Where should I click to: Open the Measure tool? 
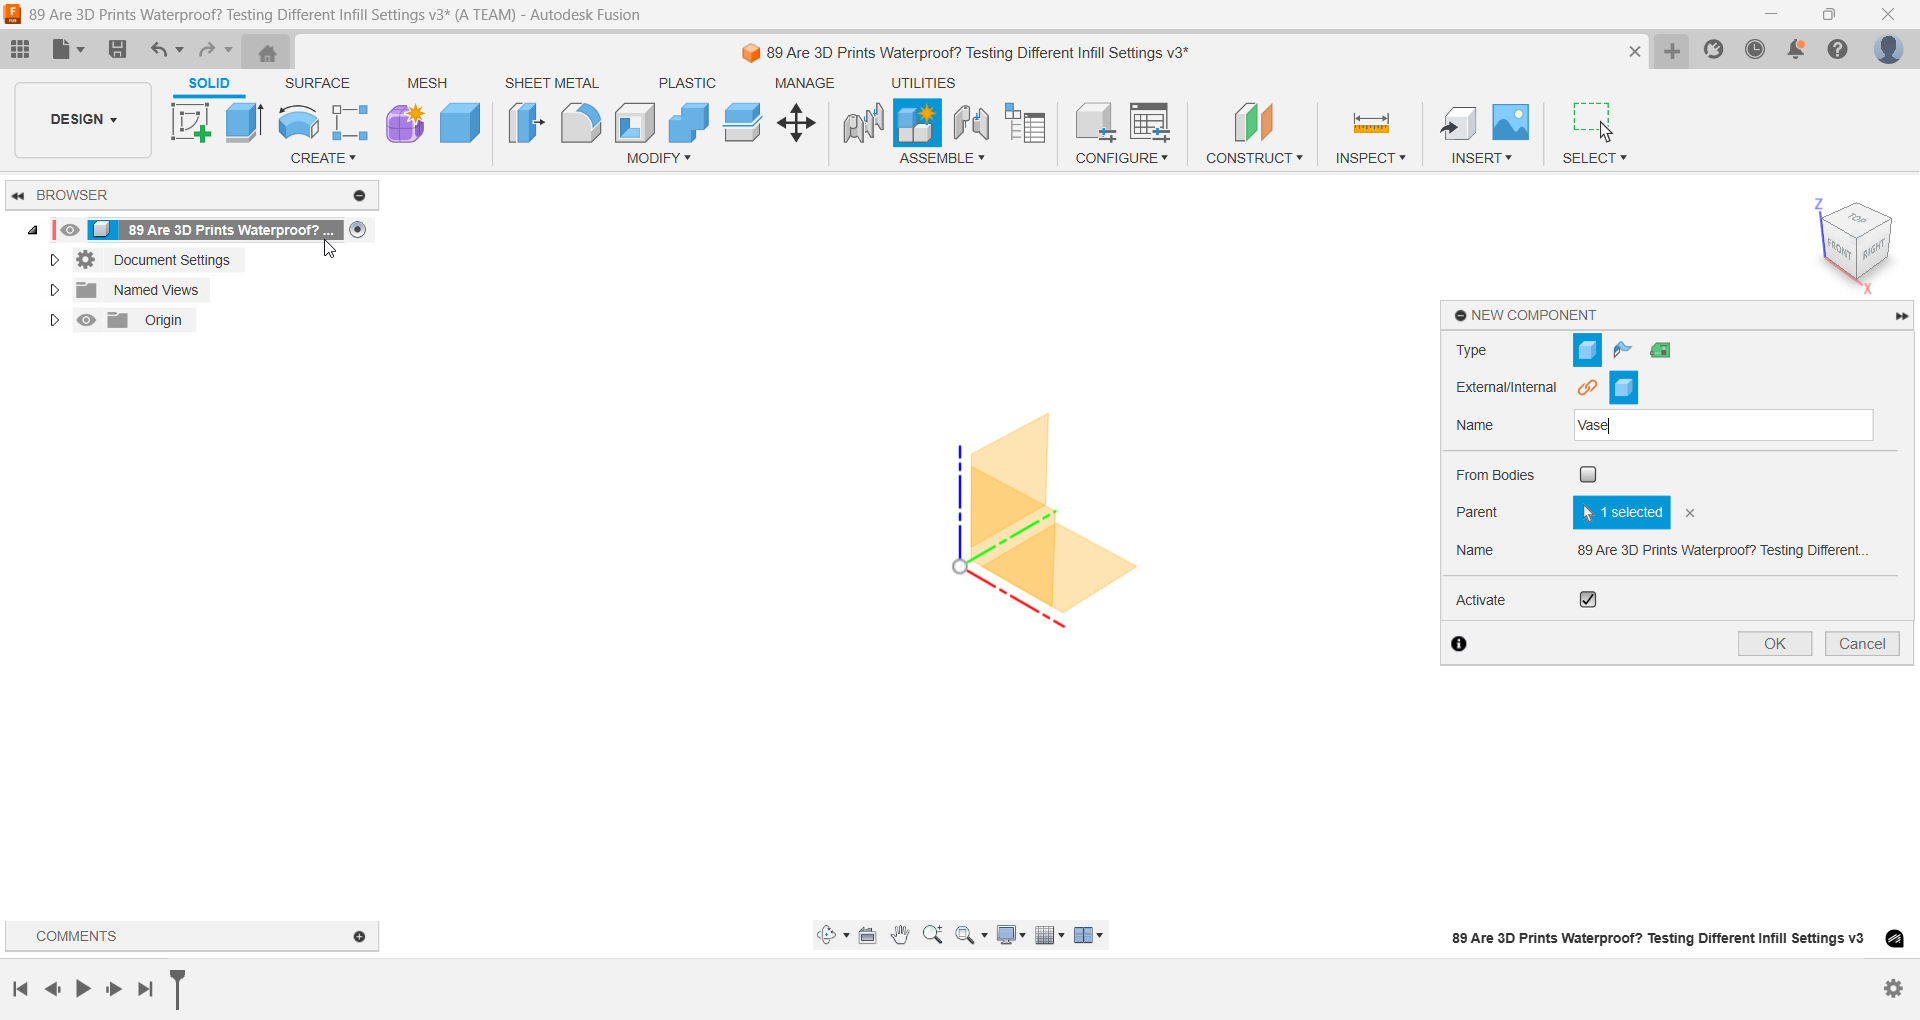click(x=1370, y=123)
